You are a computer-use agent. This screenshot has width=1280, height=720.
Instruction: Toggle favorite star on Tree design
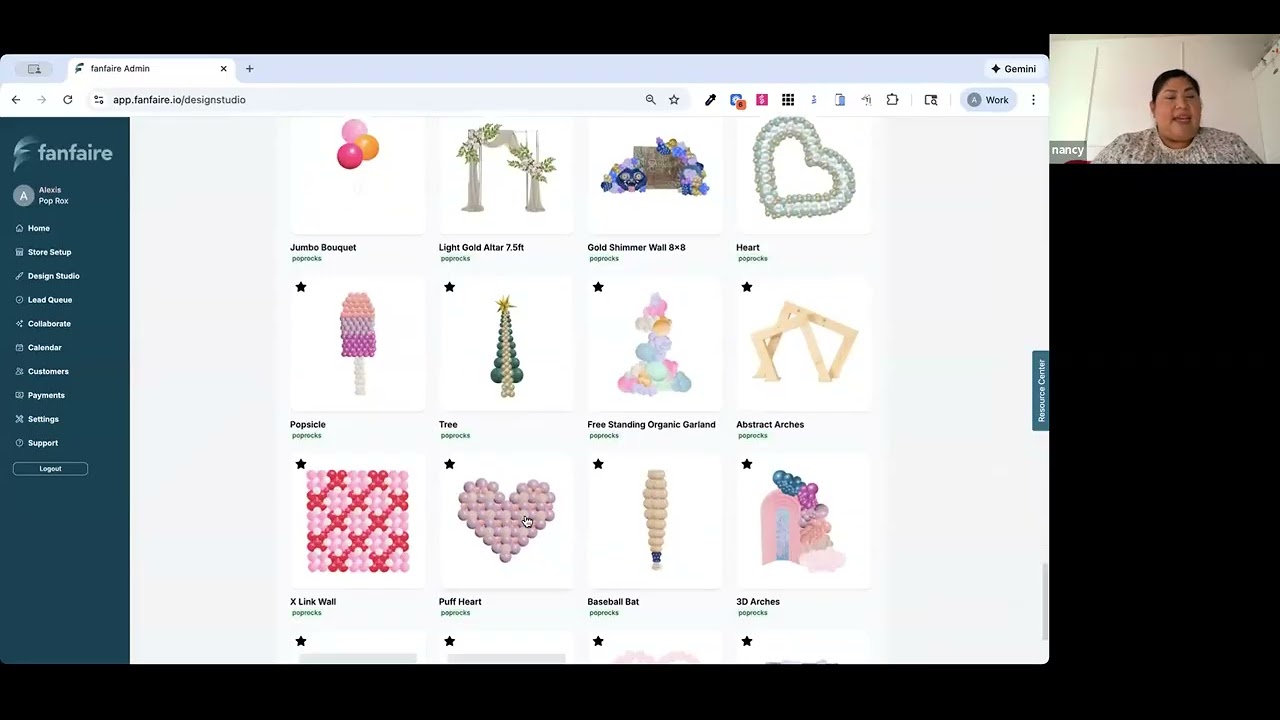449,287
